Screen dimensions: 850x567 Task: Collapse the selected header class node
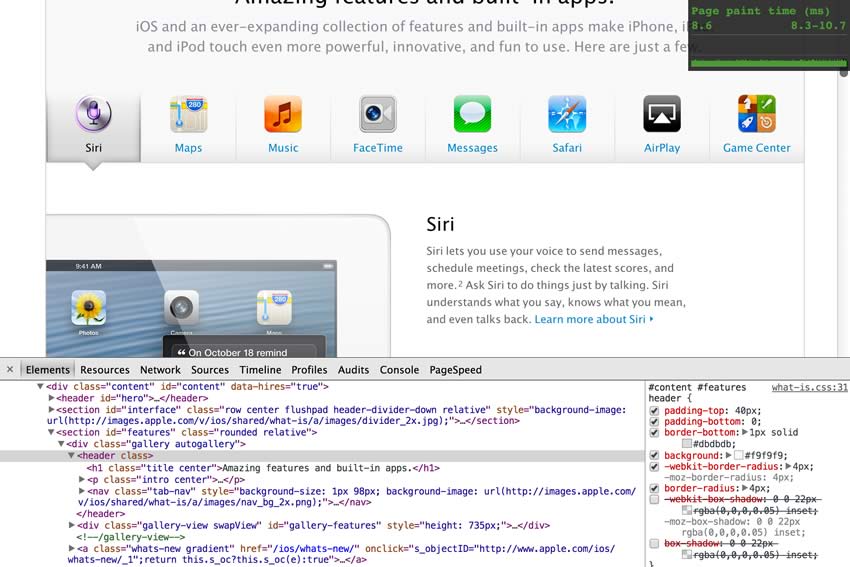(x=71, y=455)
